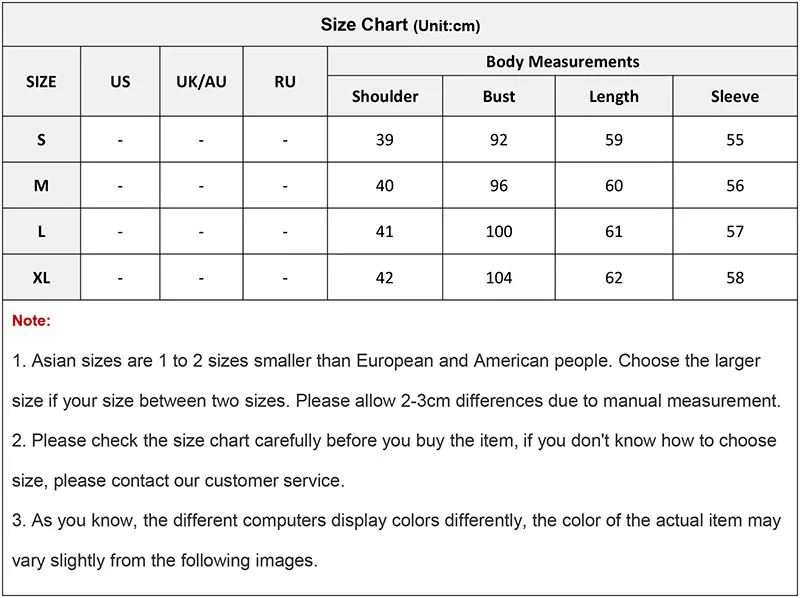Image resolution: width=800 pixels, height=598 pixels.
Task: Click the Size Chart title header
Action: click(x=400, y=24)
